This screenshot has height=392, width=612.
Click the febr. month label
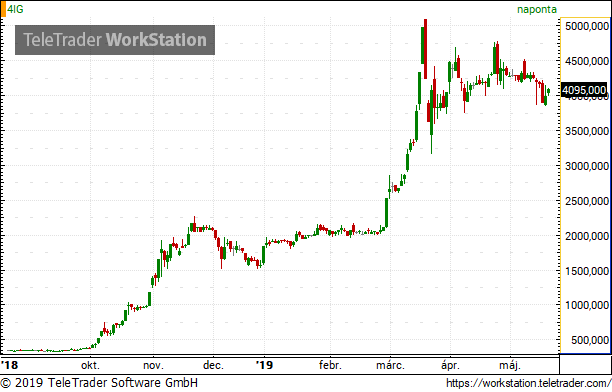[x=330, y=365]
